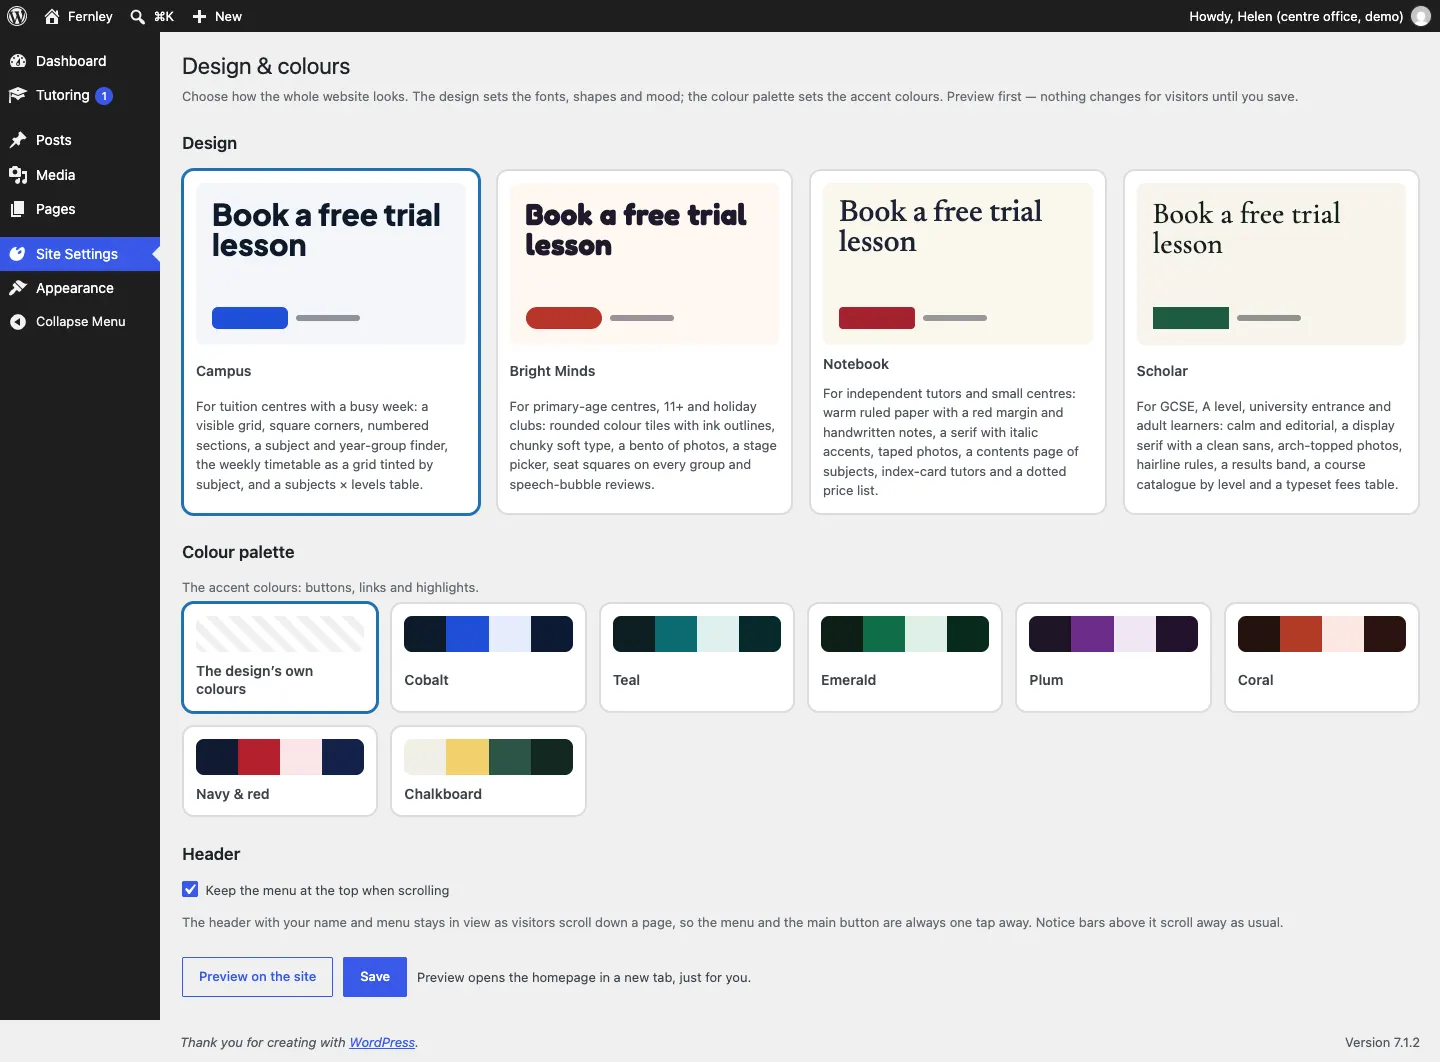This screenshot has height=1062, width=1440.
Task: Click the plus icon for New
Action: [x=199, y=16]
